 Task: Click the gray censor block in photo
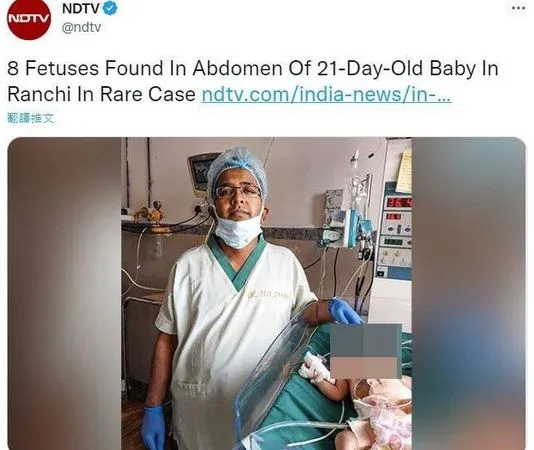point(366,341)
